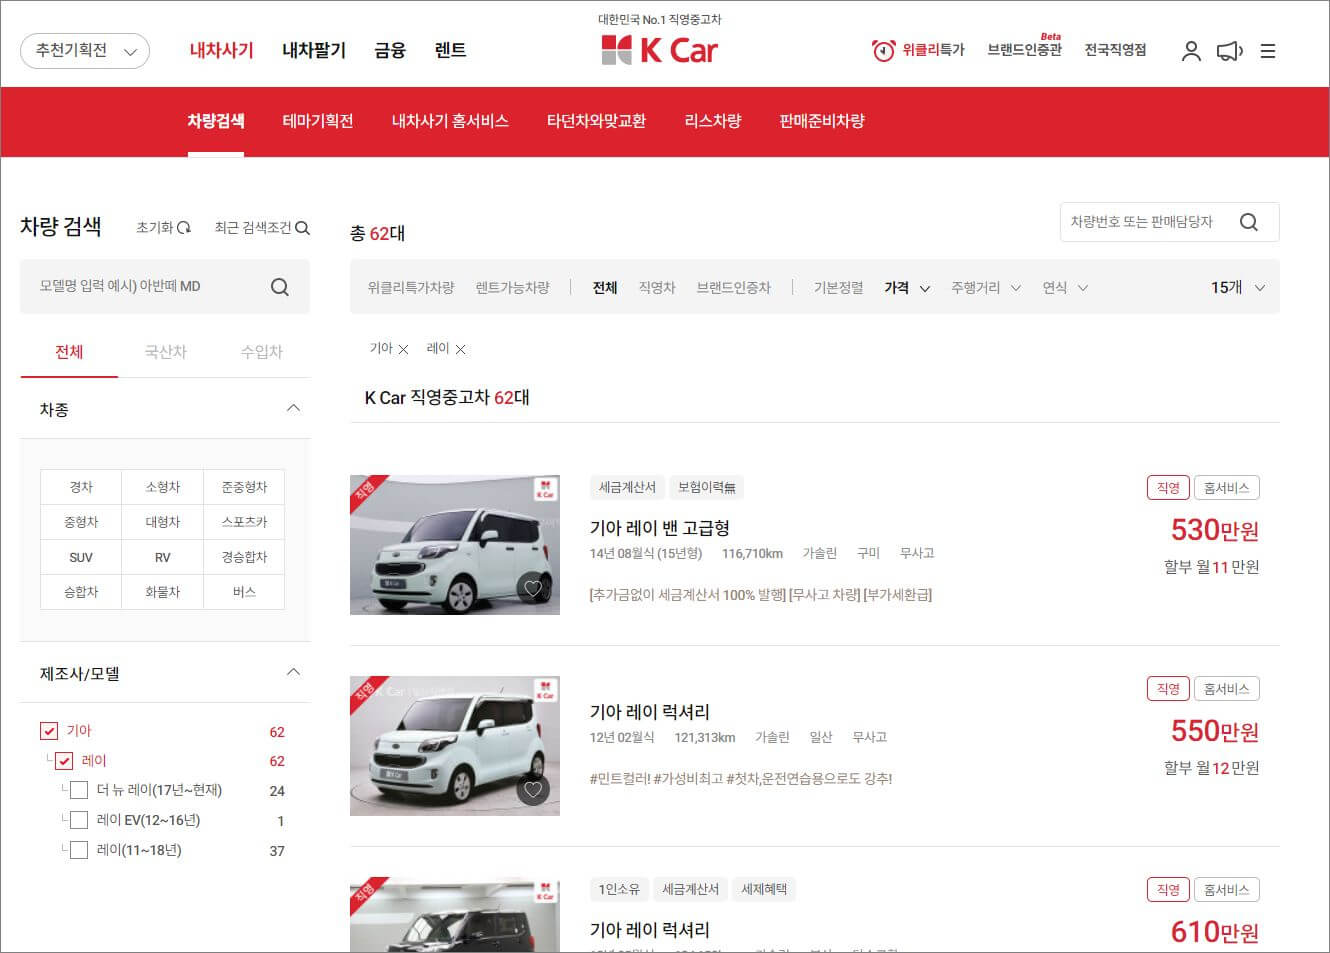The width and height of the screenshot is (1330, 953).
Task: Open the 렌트 menu
Action: coord(451,50)
